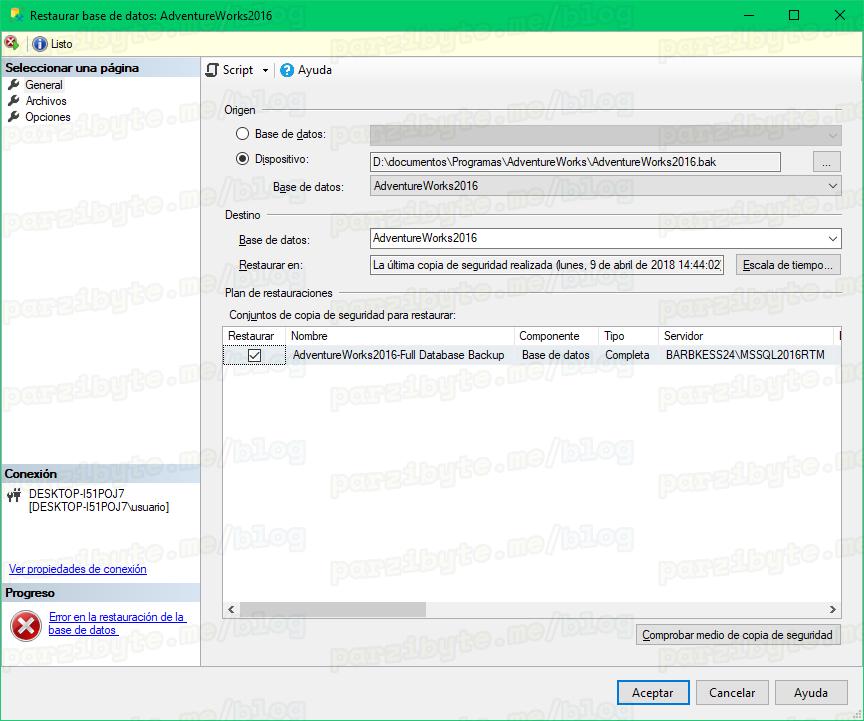Screen dimensions: 864x721
Task: Click the Componente column header
Action: pos(557,336)
